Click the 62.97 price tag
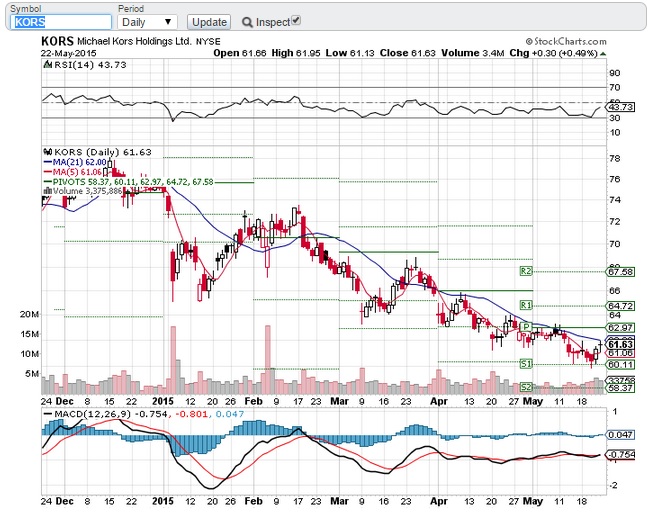The height and width of the screenshot is (512, 652). pyautogui.click(x=620, y=328)
